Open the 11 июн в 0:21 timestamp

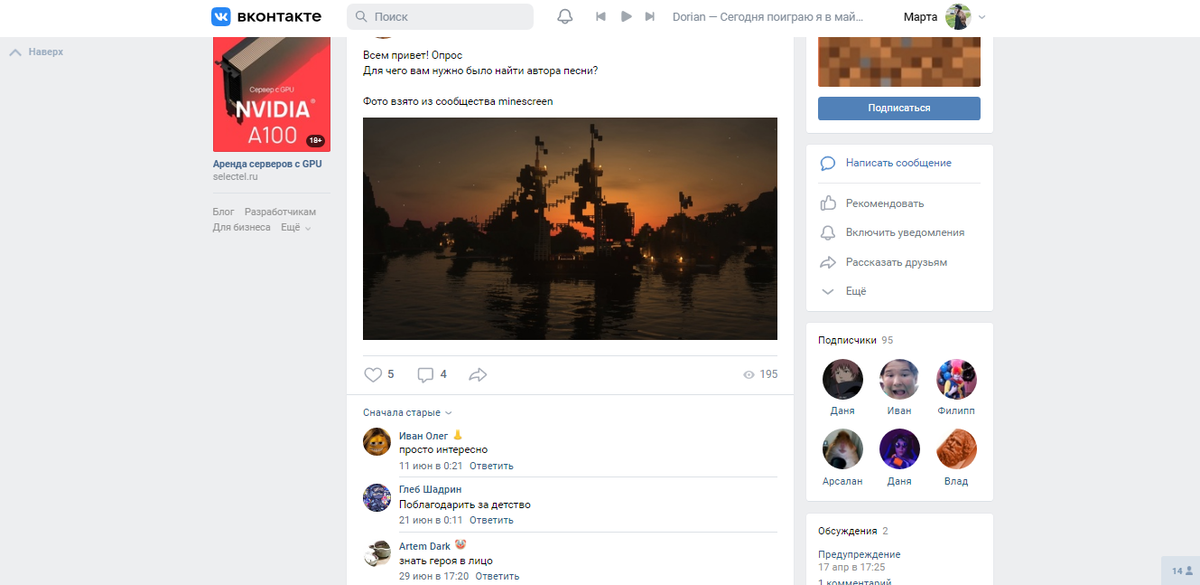(x=430, y=466)
